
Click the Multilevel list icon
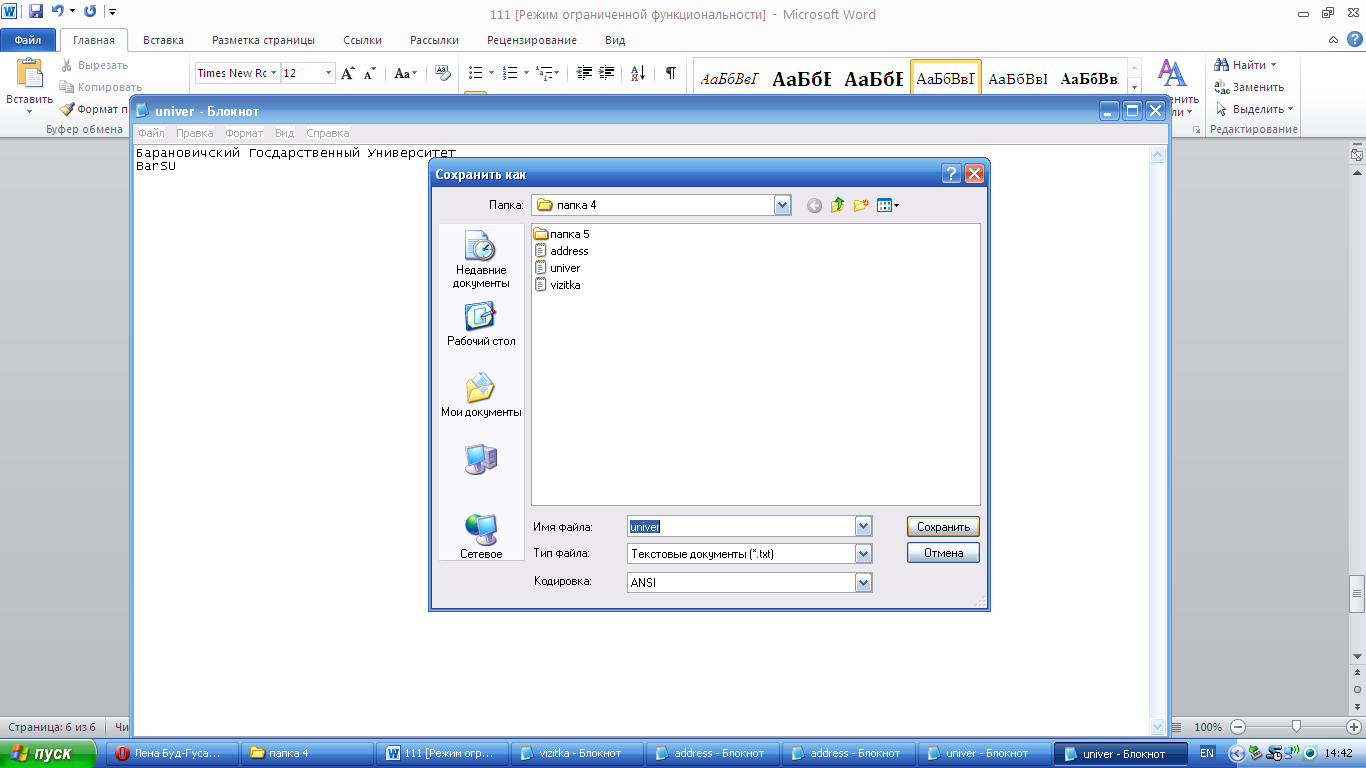click(548, 73)
